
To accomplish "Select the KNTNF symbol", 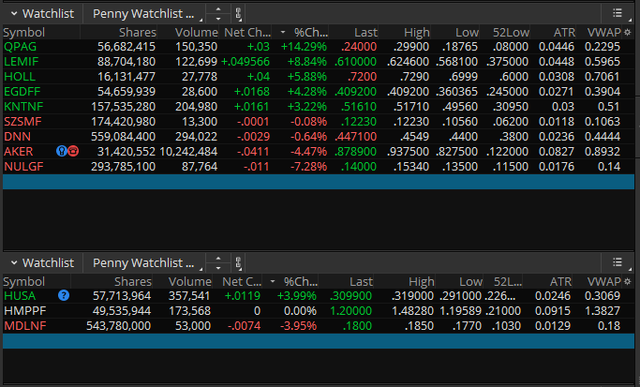I will tap(23, 107).
